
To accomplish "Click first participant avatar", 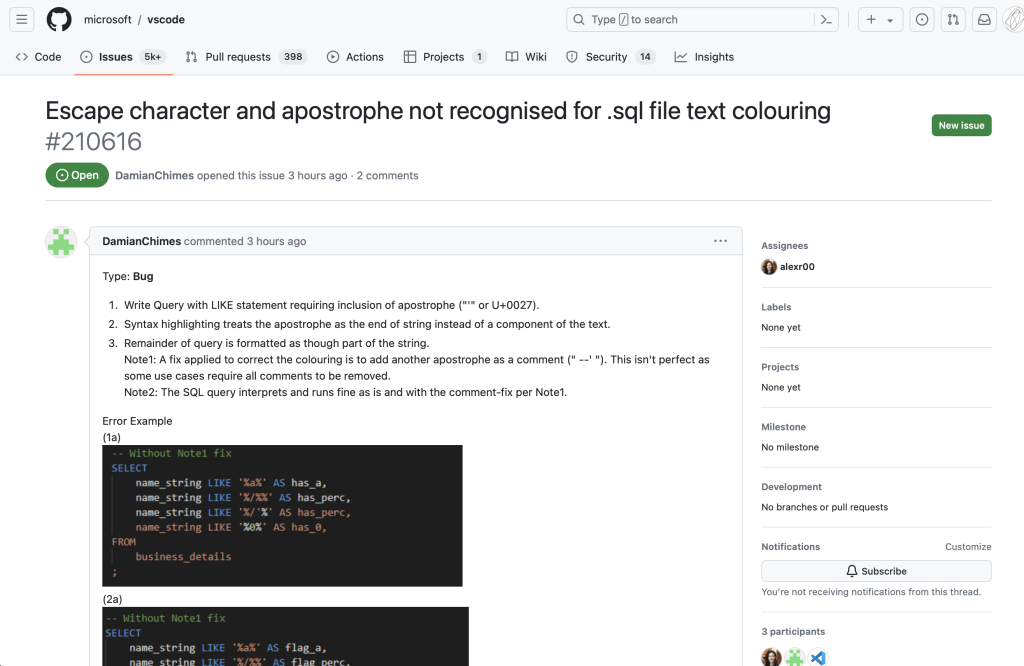I will (771, 657).
